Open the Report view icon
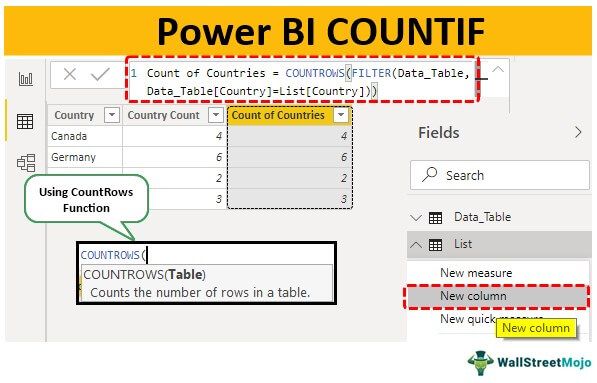 (x=26, y=79)
